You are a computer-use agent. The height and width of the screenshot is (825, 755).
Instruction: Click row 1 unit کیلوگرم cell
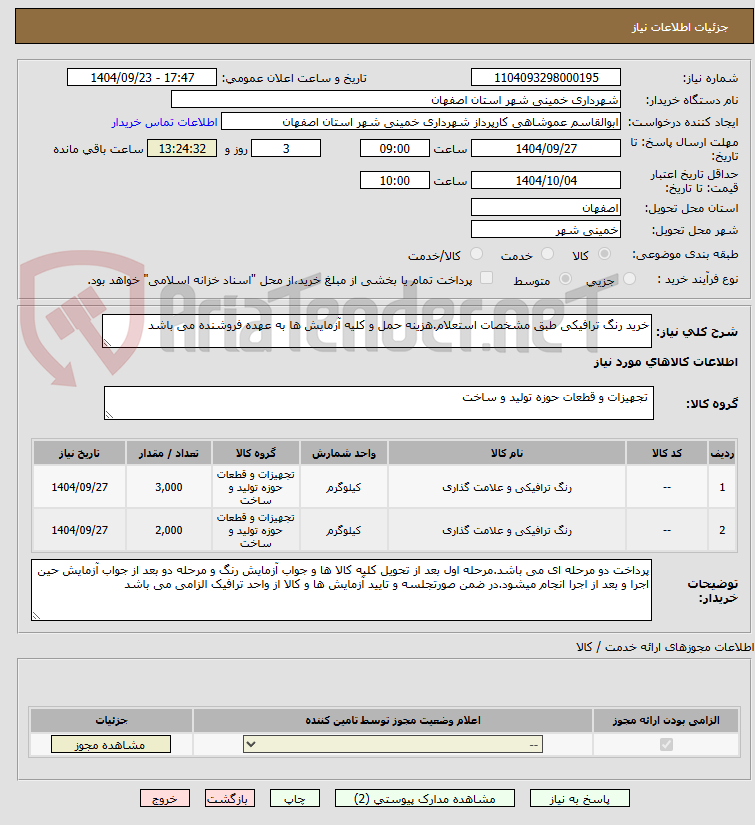click(x=344, y=487)
